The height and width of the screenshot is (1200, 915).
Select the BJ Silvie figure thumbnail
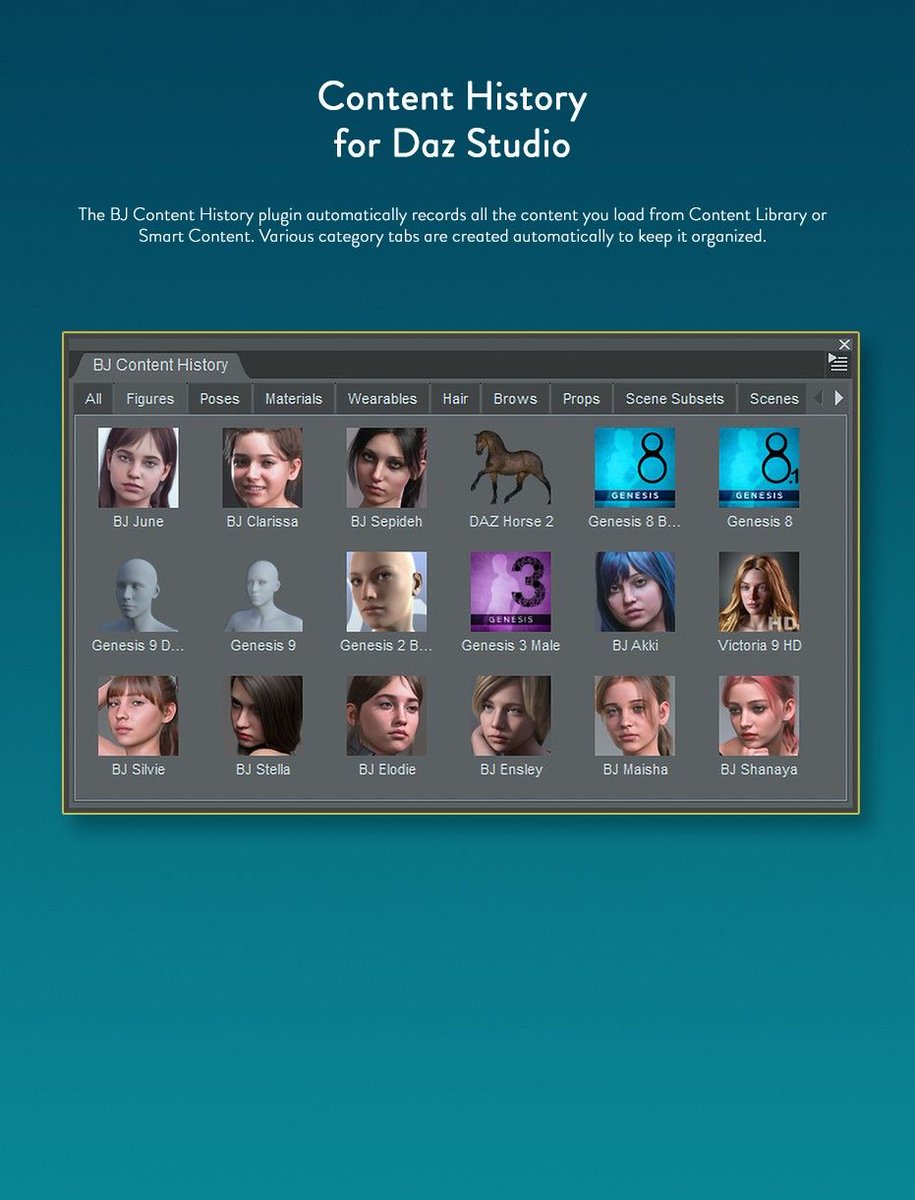[x=138, y=716]
